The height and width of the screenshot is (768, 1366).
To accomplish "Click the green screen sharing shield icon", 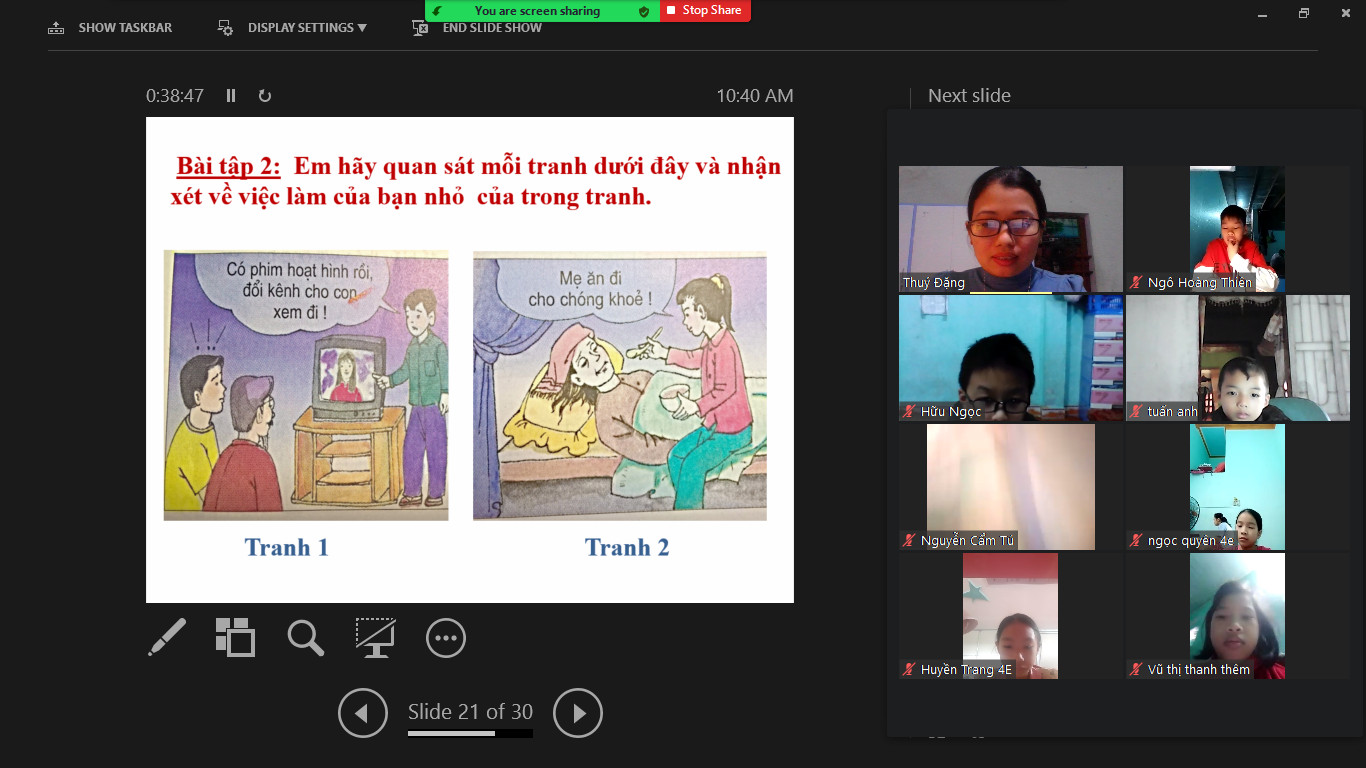I will (x=644, y=11).
